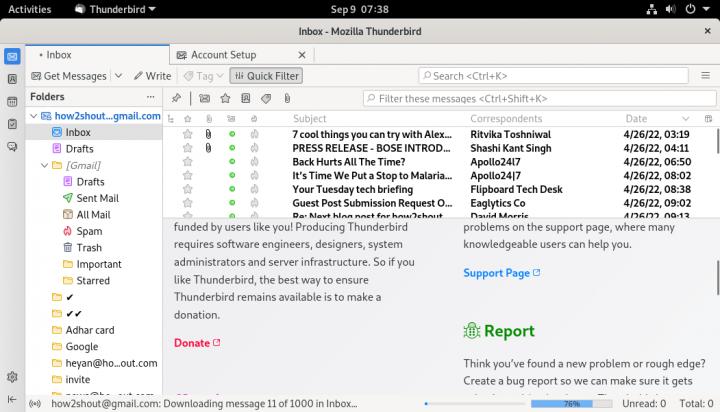Image resolution: width=720 pixels, height=412 pixels.
Task: Open Settings via the gear icon
Action: point(11,377)
